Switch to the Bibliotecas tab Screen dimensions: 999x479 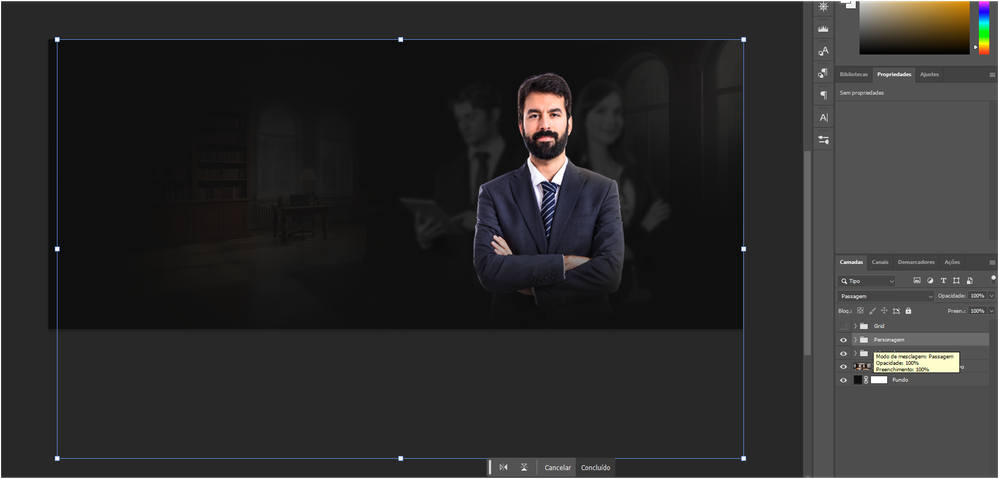coord(853,75)
